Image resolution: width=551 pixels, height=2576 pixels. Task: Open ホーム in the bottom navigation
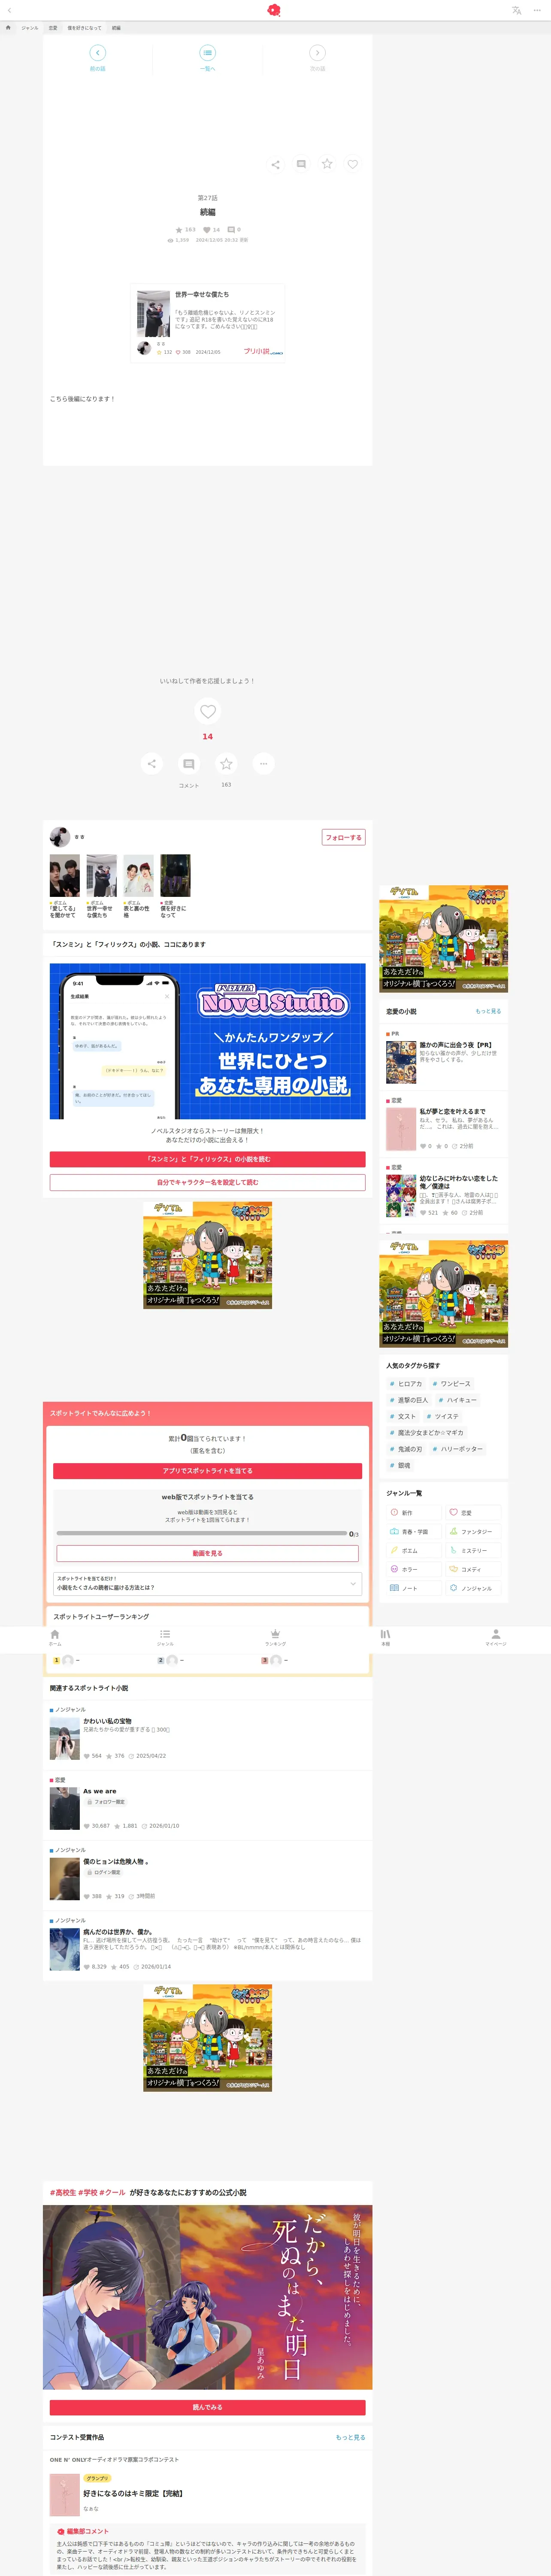[x=55, y=1638]
